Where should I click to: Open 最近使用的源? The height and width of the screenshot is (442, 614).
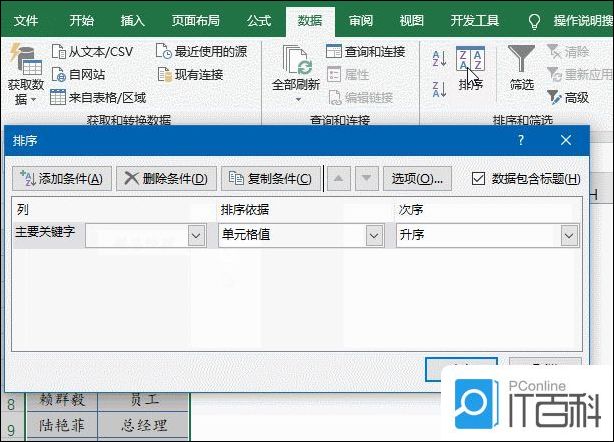pyautogui.click(x=201, y=51)
